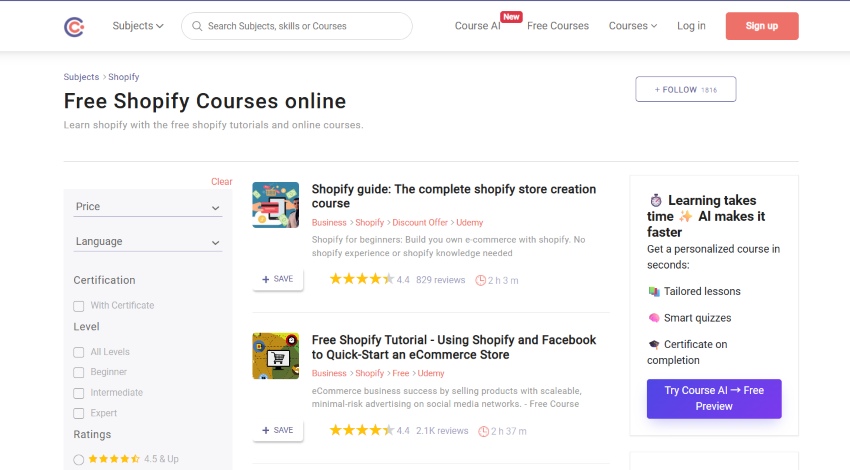Click the Shopify tag under the Shopify guide course
850x470 pixels.
point(370,223)
